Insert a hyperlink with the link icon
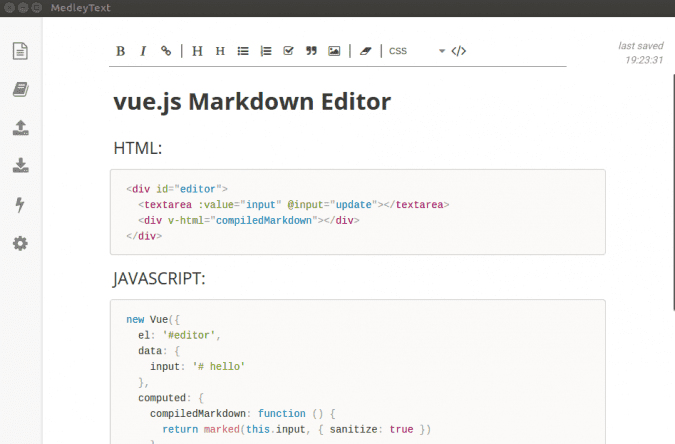Image resolution: width=675 pixels, height=444 pixels. 166,51
